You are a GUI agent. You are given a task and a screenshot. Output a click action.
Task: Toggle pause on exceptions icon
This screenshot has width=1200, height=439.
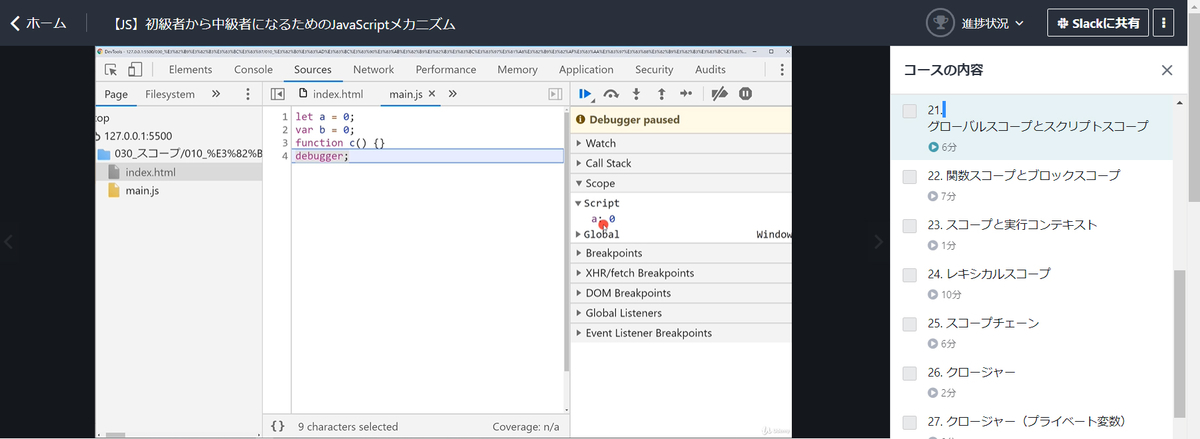tap(745, 94)
